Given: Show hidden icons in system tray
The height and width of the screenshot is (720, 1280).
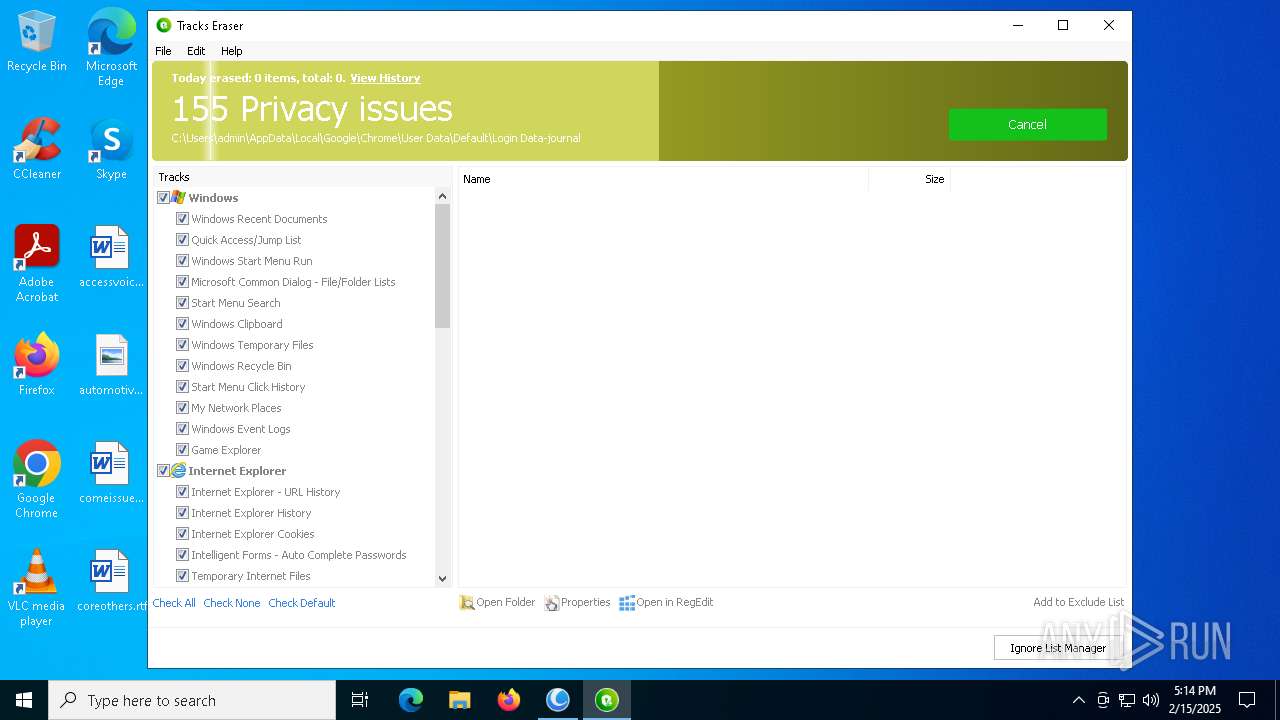Looking at the screenshot, I should click(1078, 700).
